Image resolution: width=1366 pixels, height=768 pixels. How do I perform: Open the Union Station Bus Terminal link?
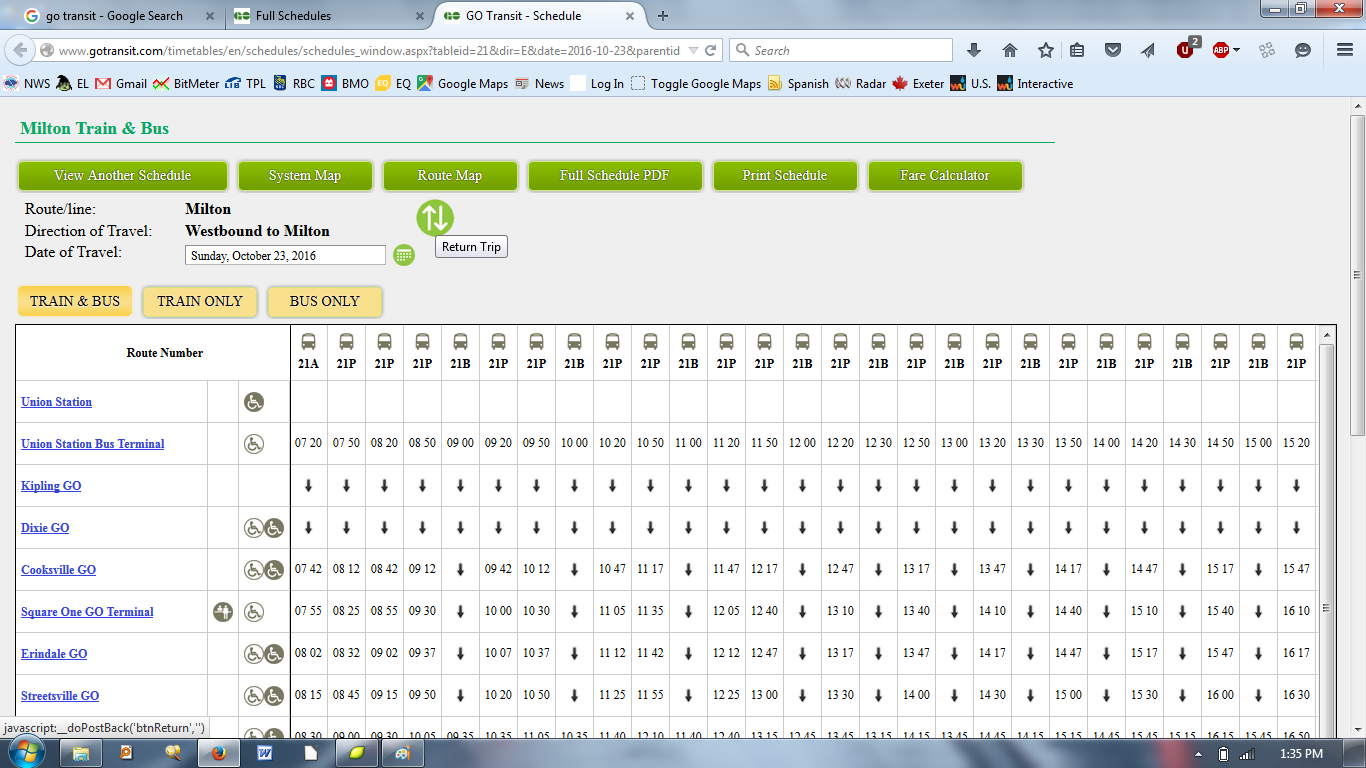(x=93, y=444)
